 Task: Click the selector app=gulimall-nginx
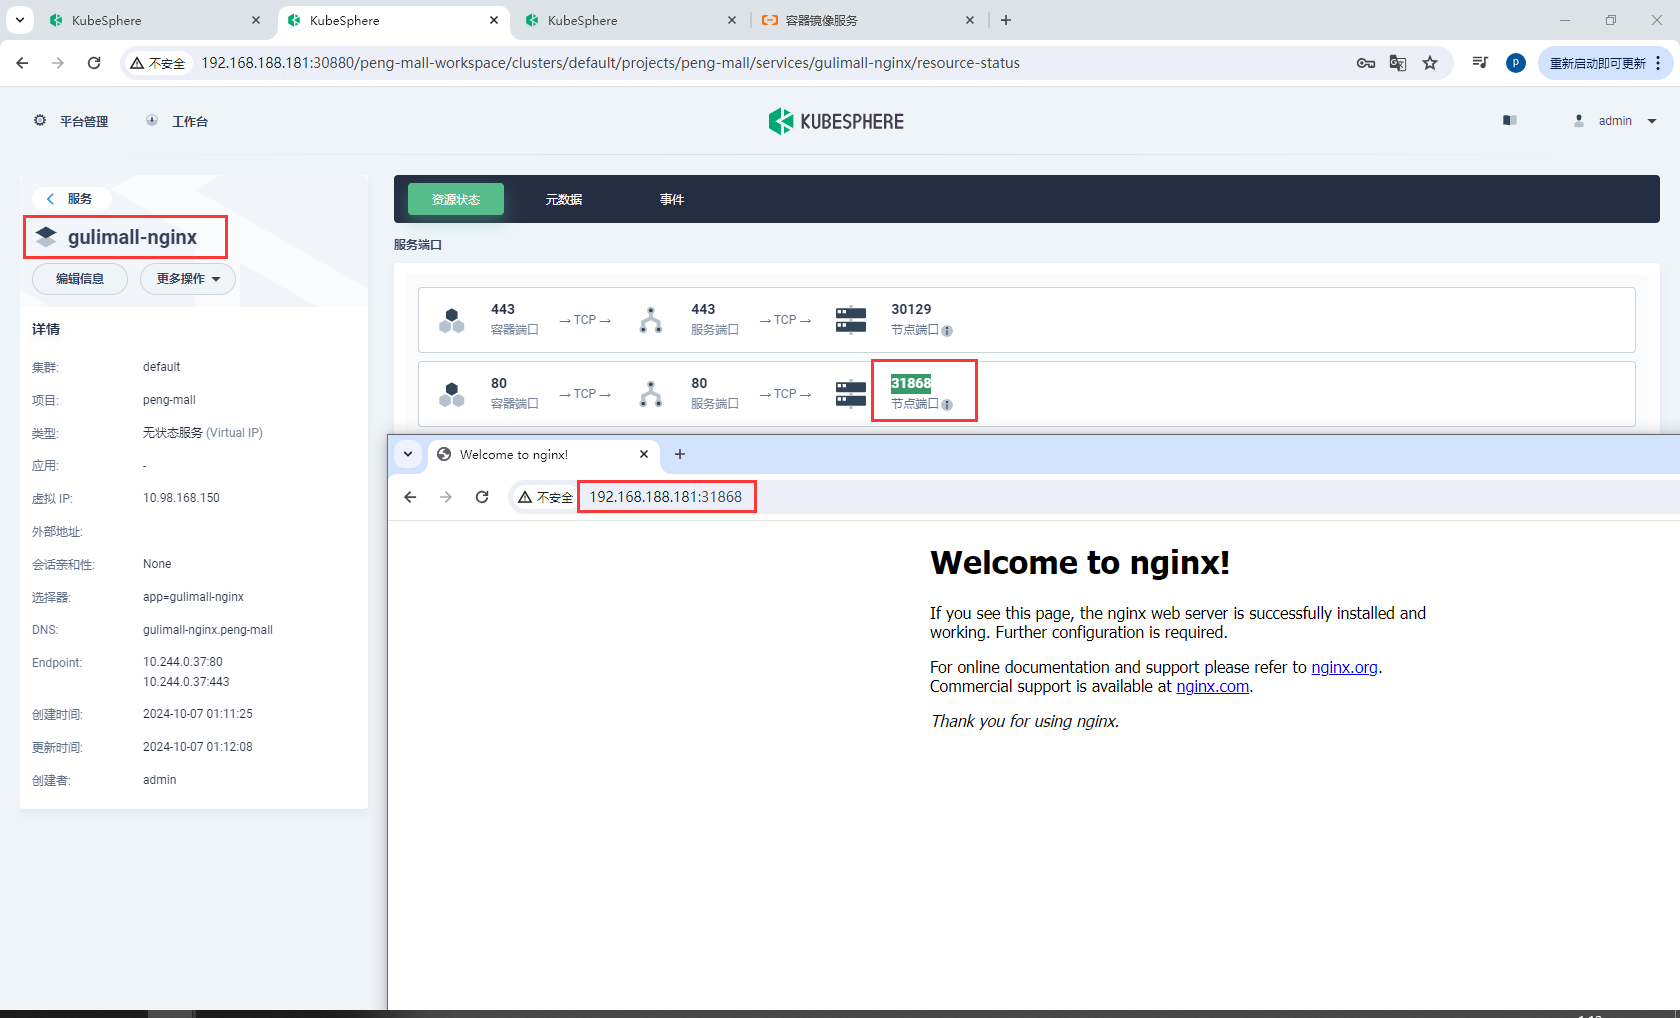click(193, 597)
